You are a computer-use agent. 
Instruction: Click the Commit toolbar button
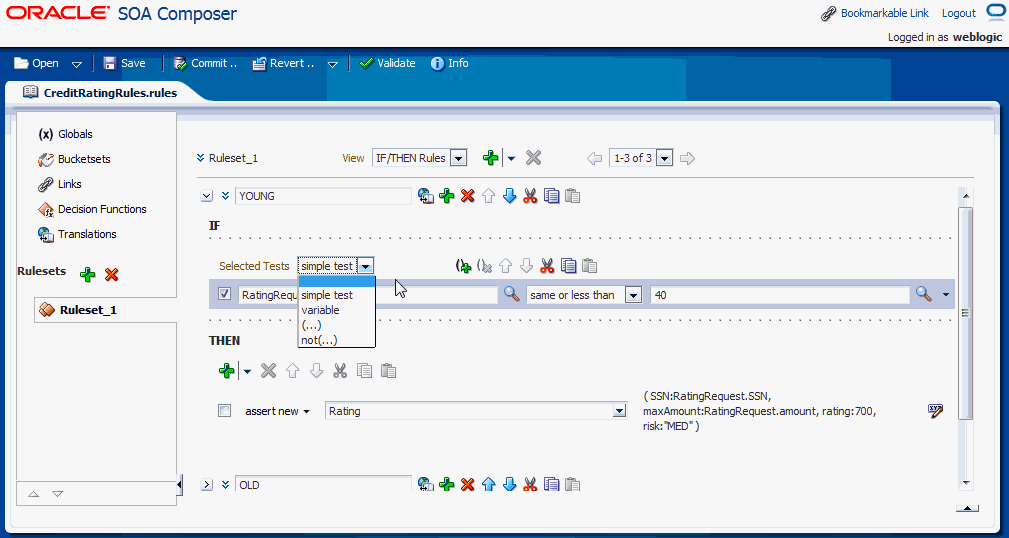tap(206, 63)
